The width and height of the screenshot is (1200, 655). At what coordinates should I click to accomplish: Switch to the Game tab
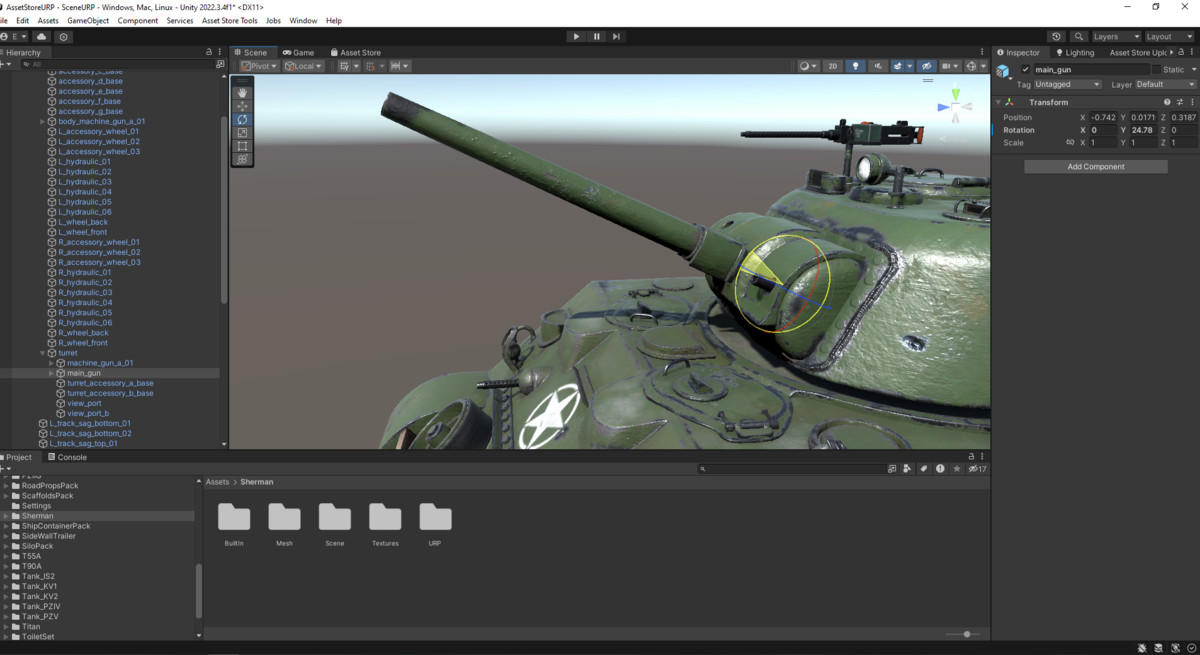(x=298, y=52)
